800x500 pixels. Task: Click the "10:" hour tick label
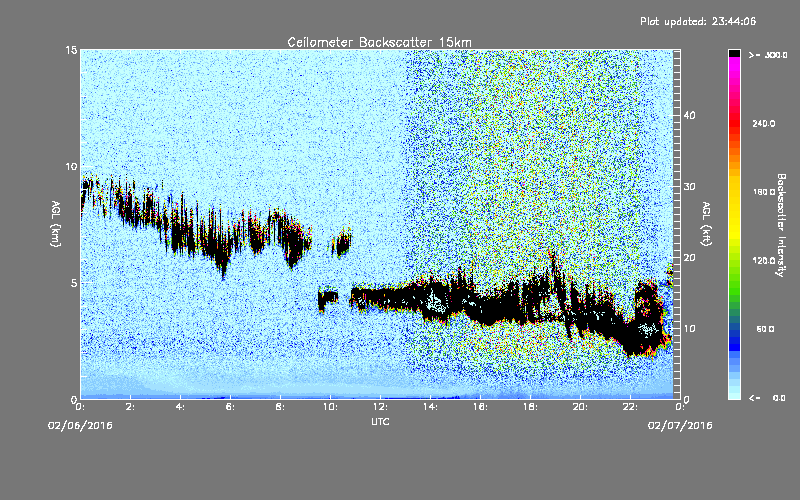tap(331, 407)
